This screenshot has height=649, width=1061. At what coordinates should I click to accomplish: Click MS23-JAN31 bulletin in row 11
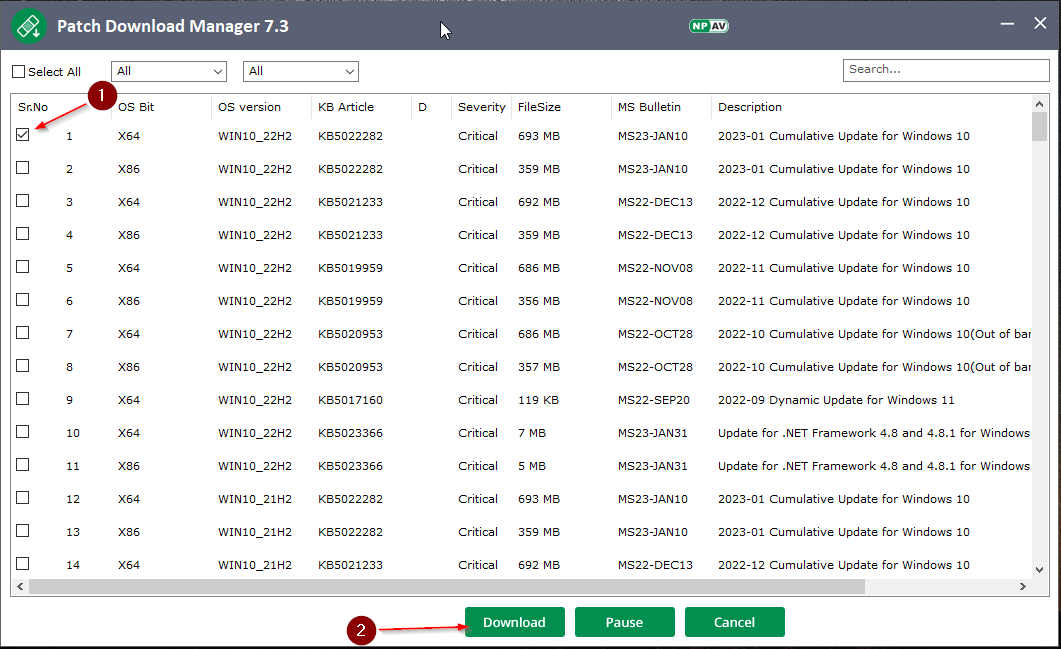click(653, 466)
